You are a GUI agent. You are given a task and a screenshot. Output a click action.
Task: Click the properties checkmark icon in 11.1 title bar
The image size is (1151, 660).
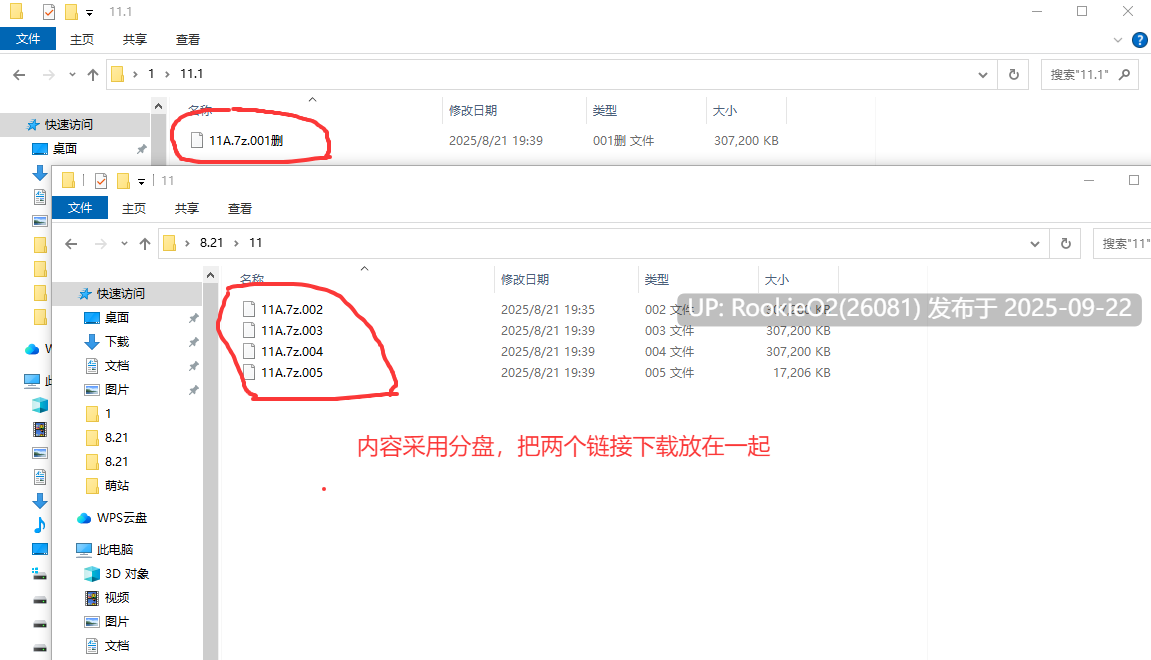pyautogui.click(x=48, y=12)
